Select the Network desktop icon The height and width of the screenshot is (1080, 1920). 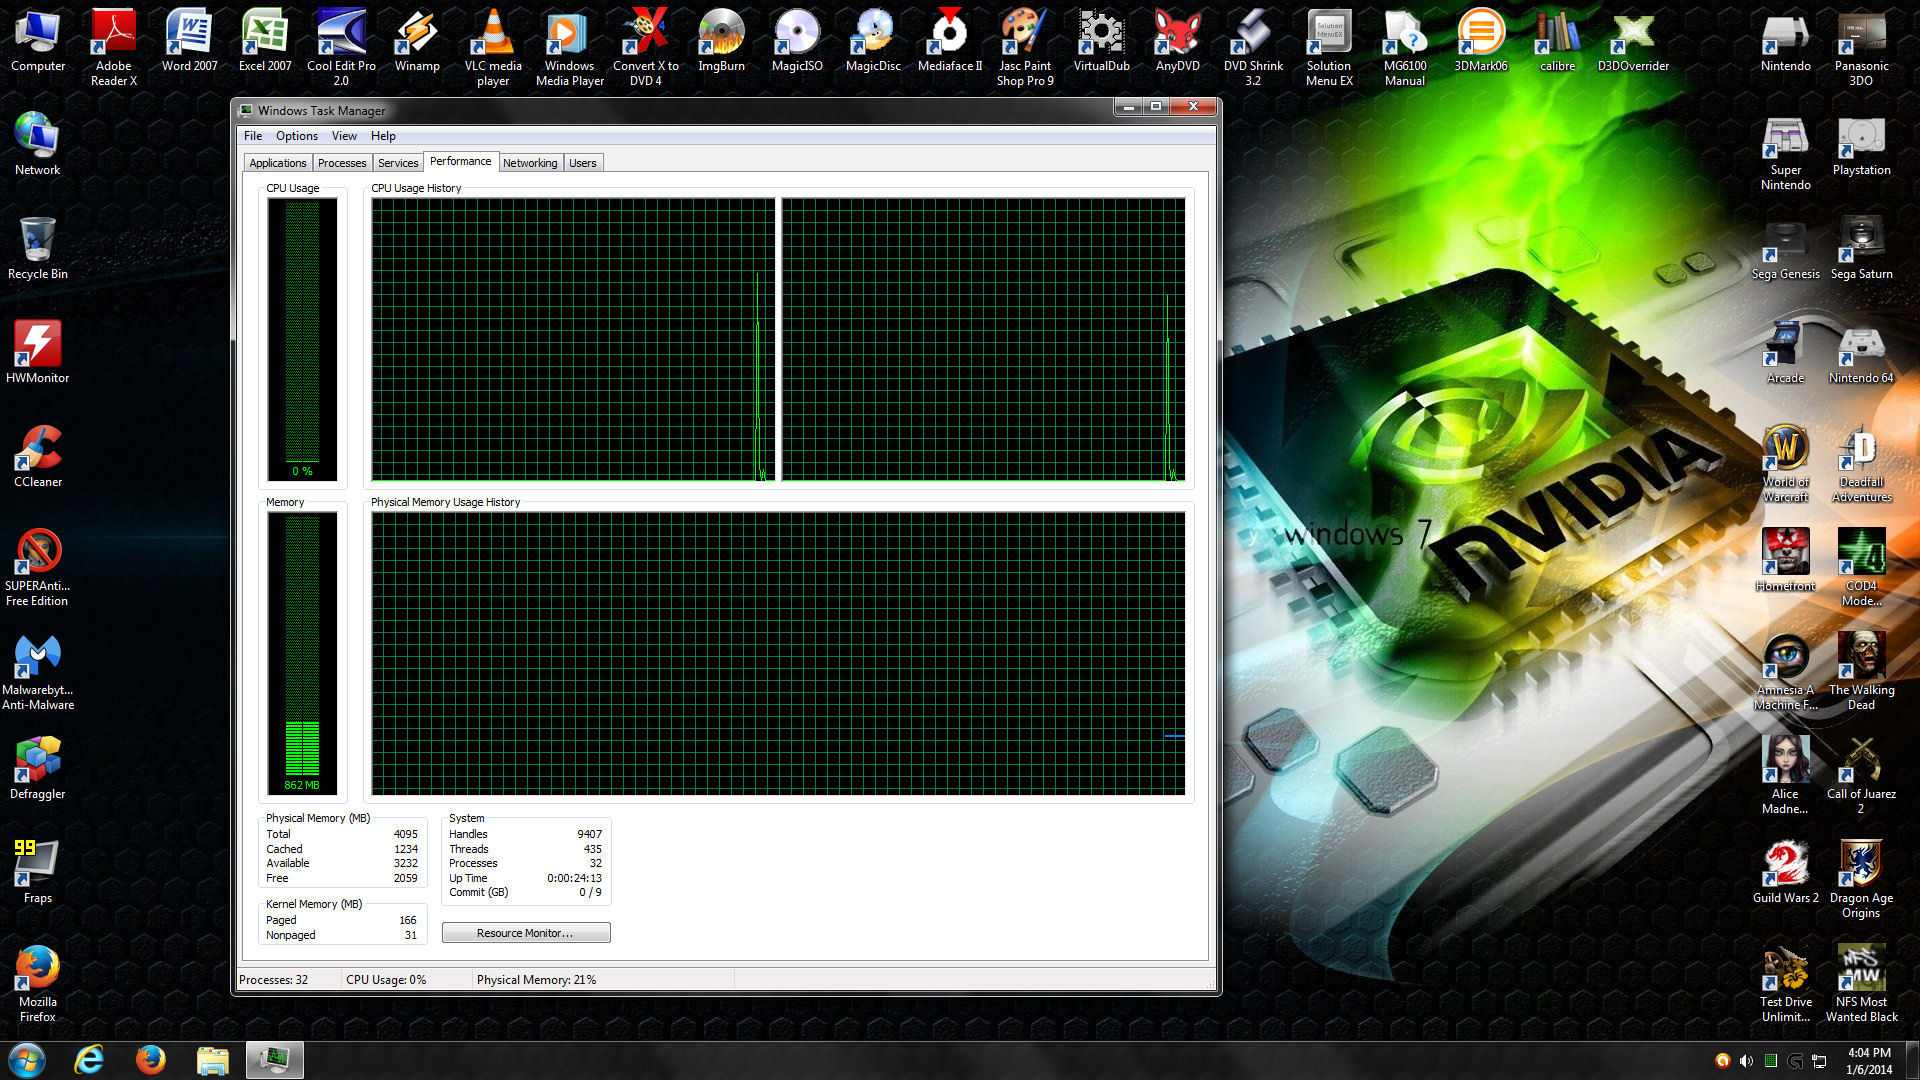point(38,146)
